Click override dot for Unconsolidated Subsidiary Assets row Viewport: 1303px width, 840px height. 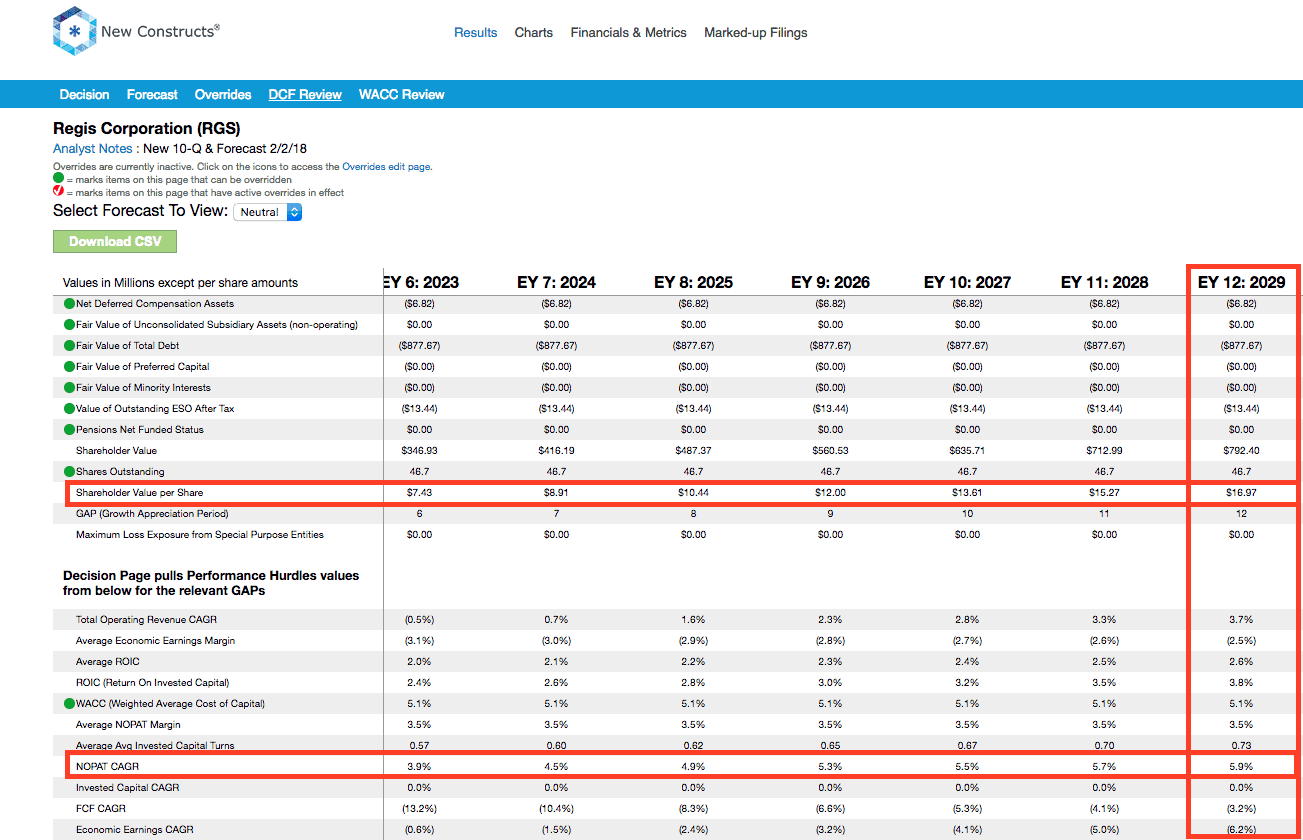[69, 325]
